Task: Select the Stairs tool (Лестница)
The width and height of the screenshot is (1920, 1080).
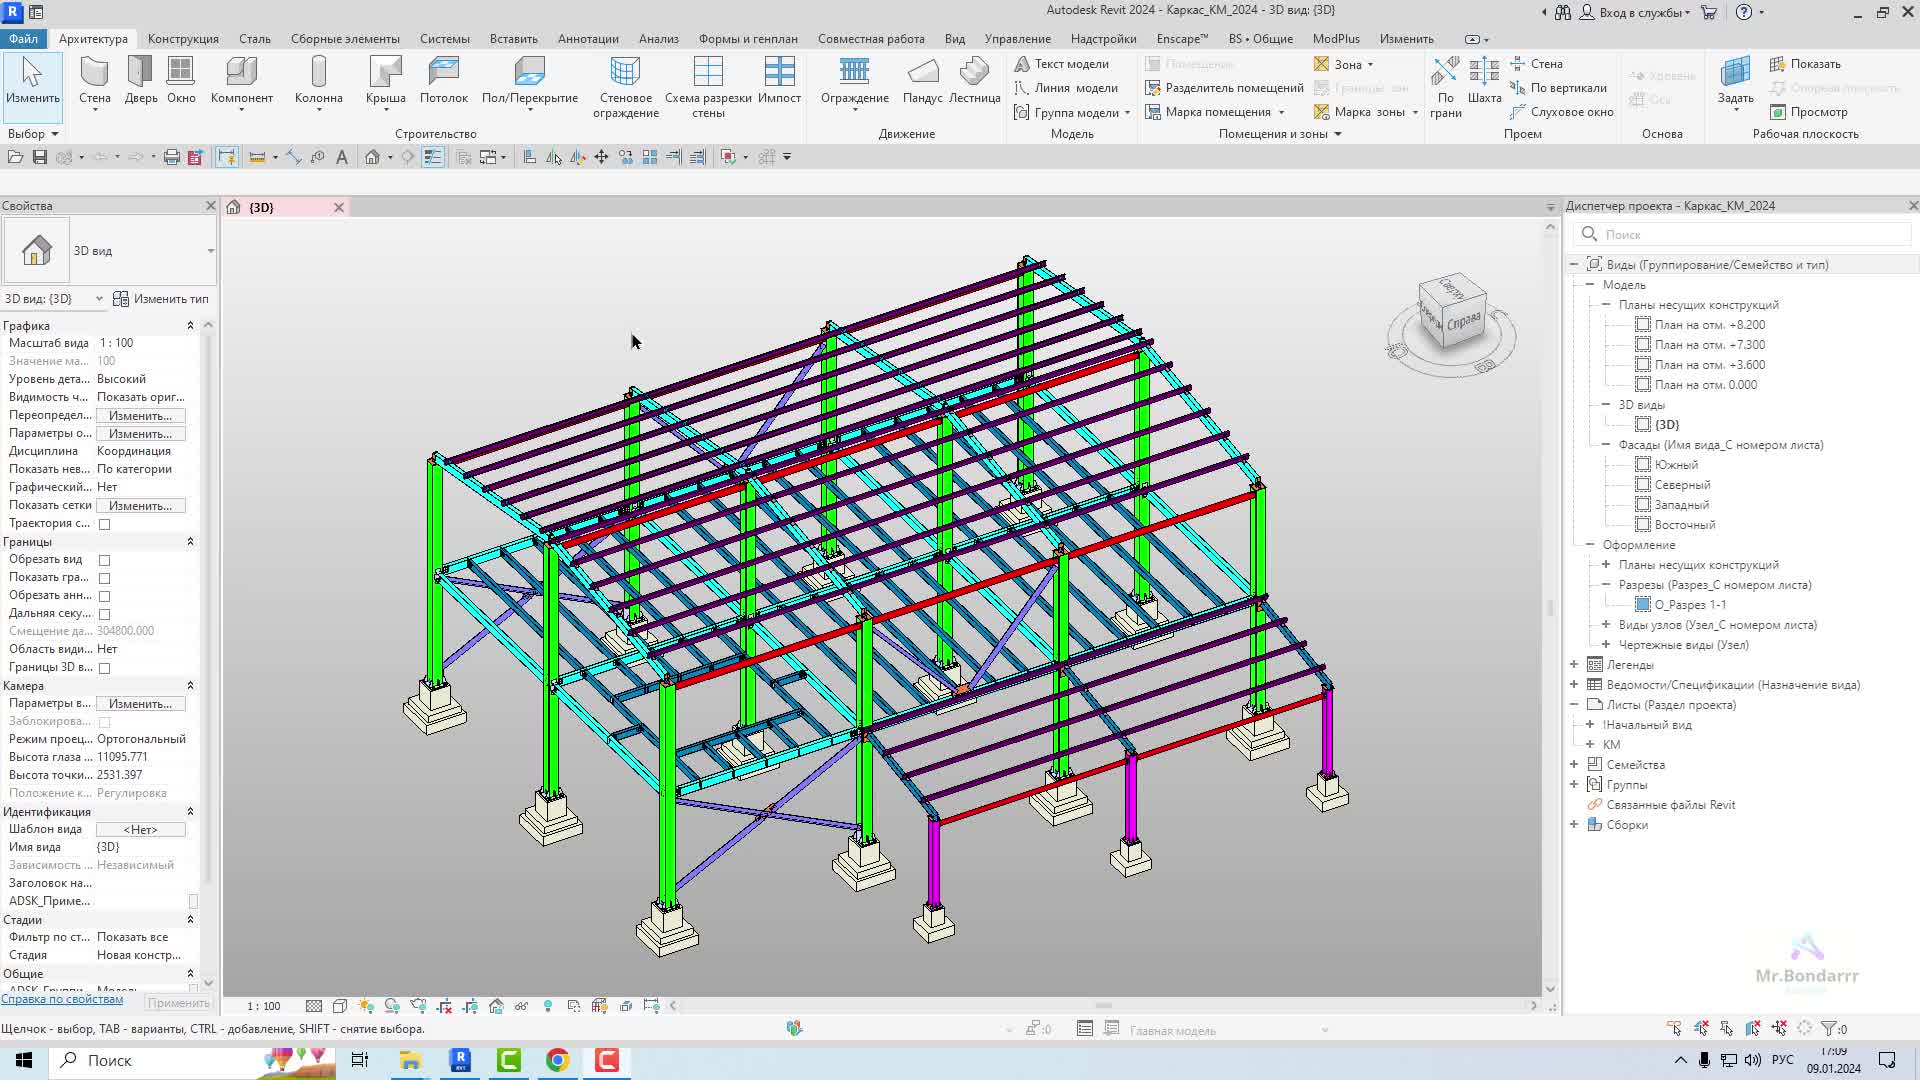Action: pyautogui.click(x=973, y=80)
